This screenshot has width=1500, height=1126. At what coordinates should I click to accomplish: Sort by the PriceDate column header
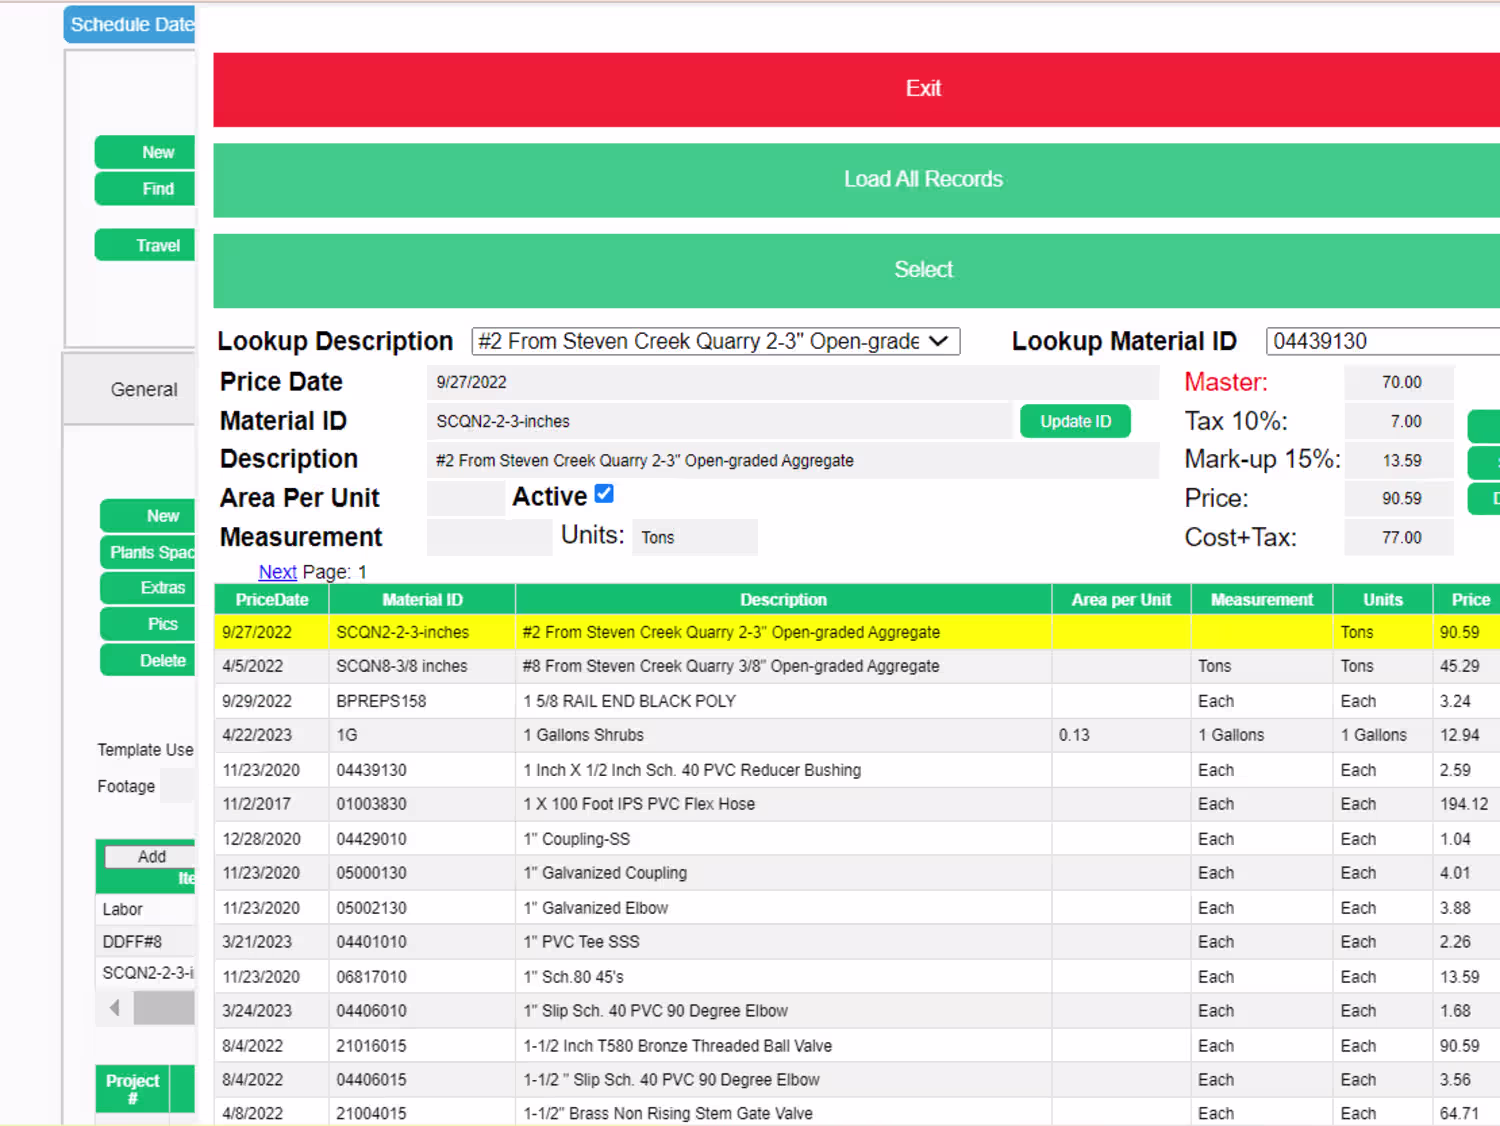click(x=272, y=600)
